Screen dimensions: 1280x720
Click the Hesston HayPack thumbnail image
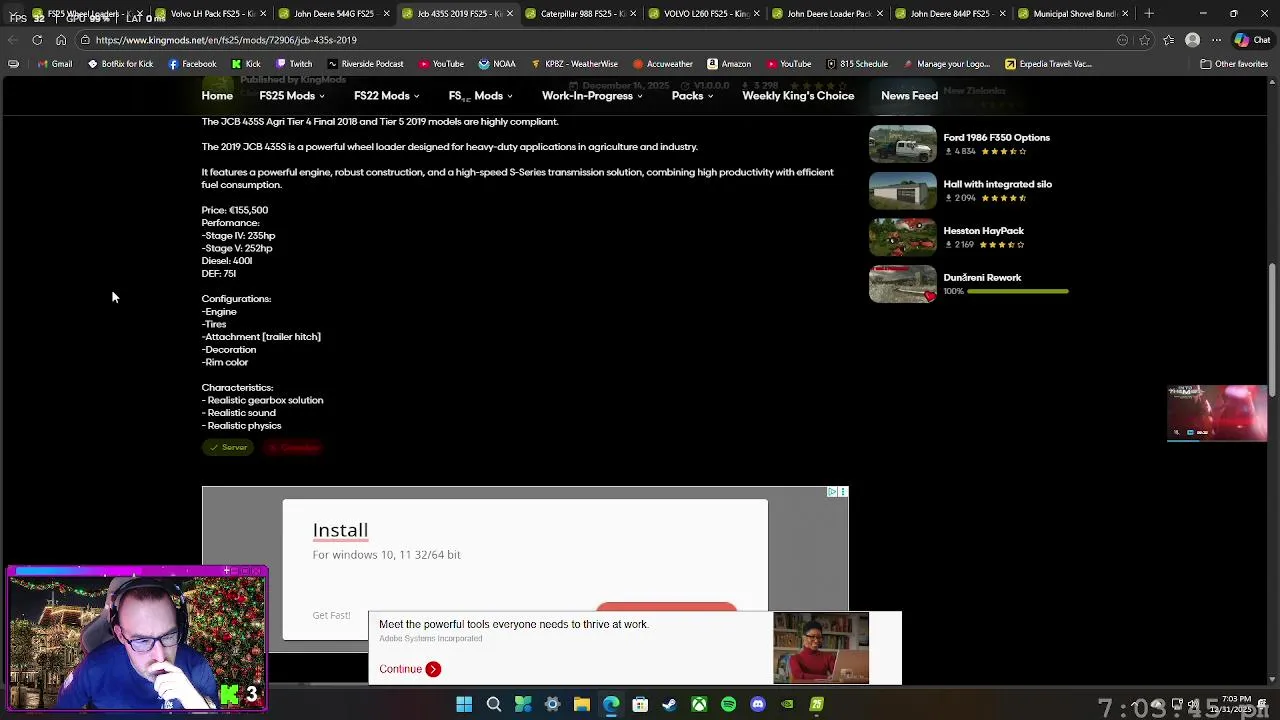point(903,238)
